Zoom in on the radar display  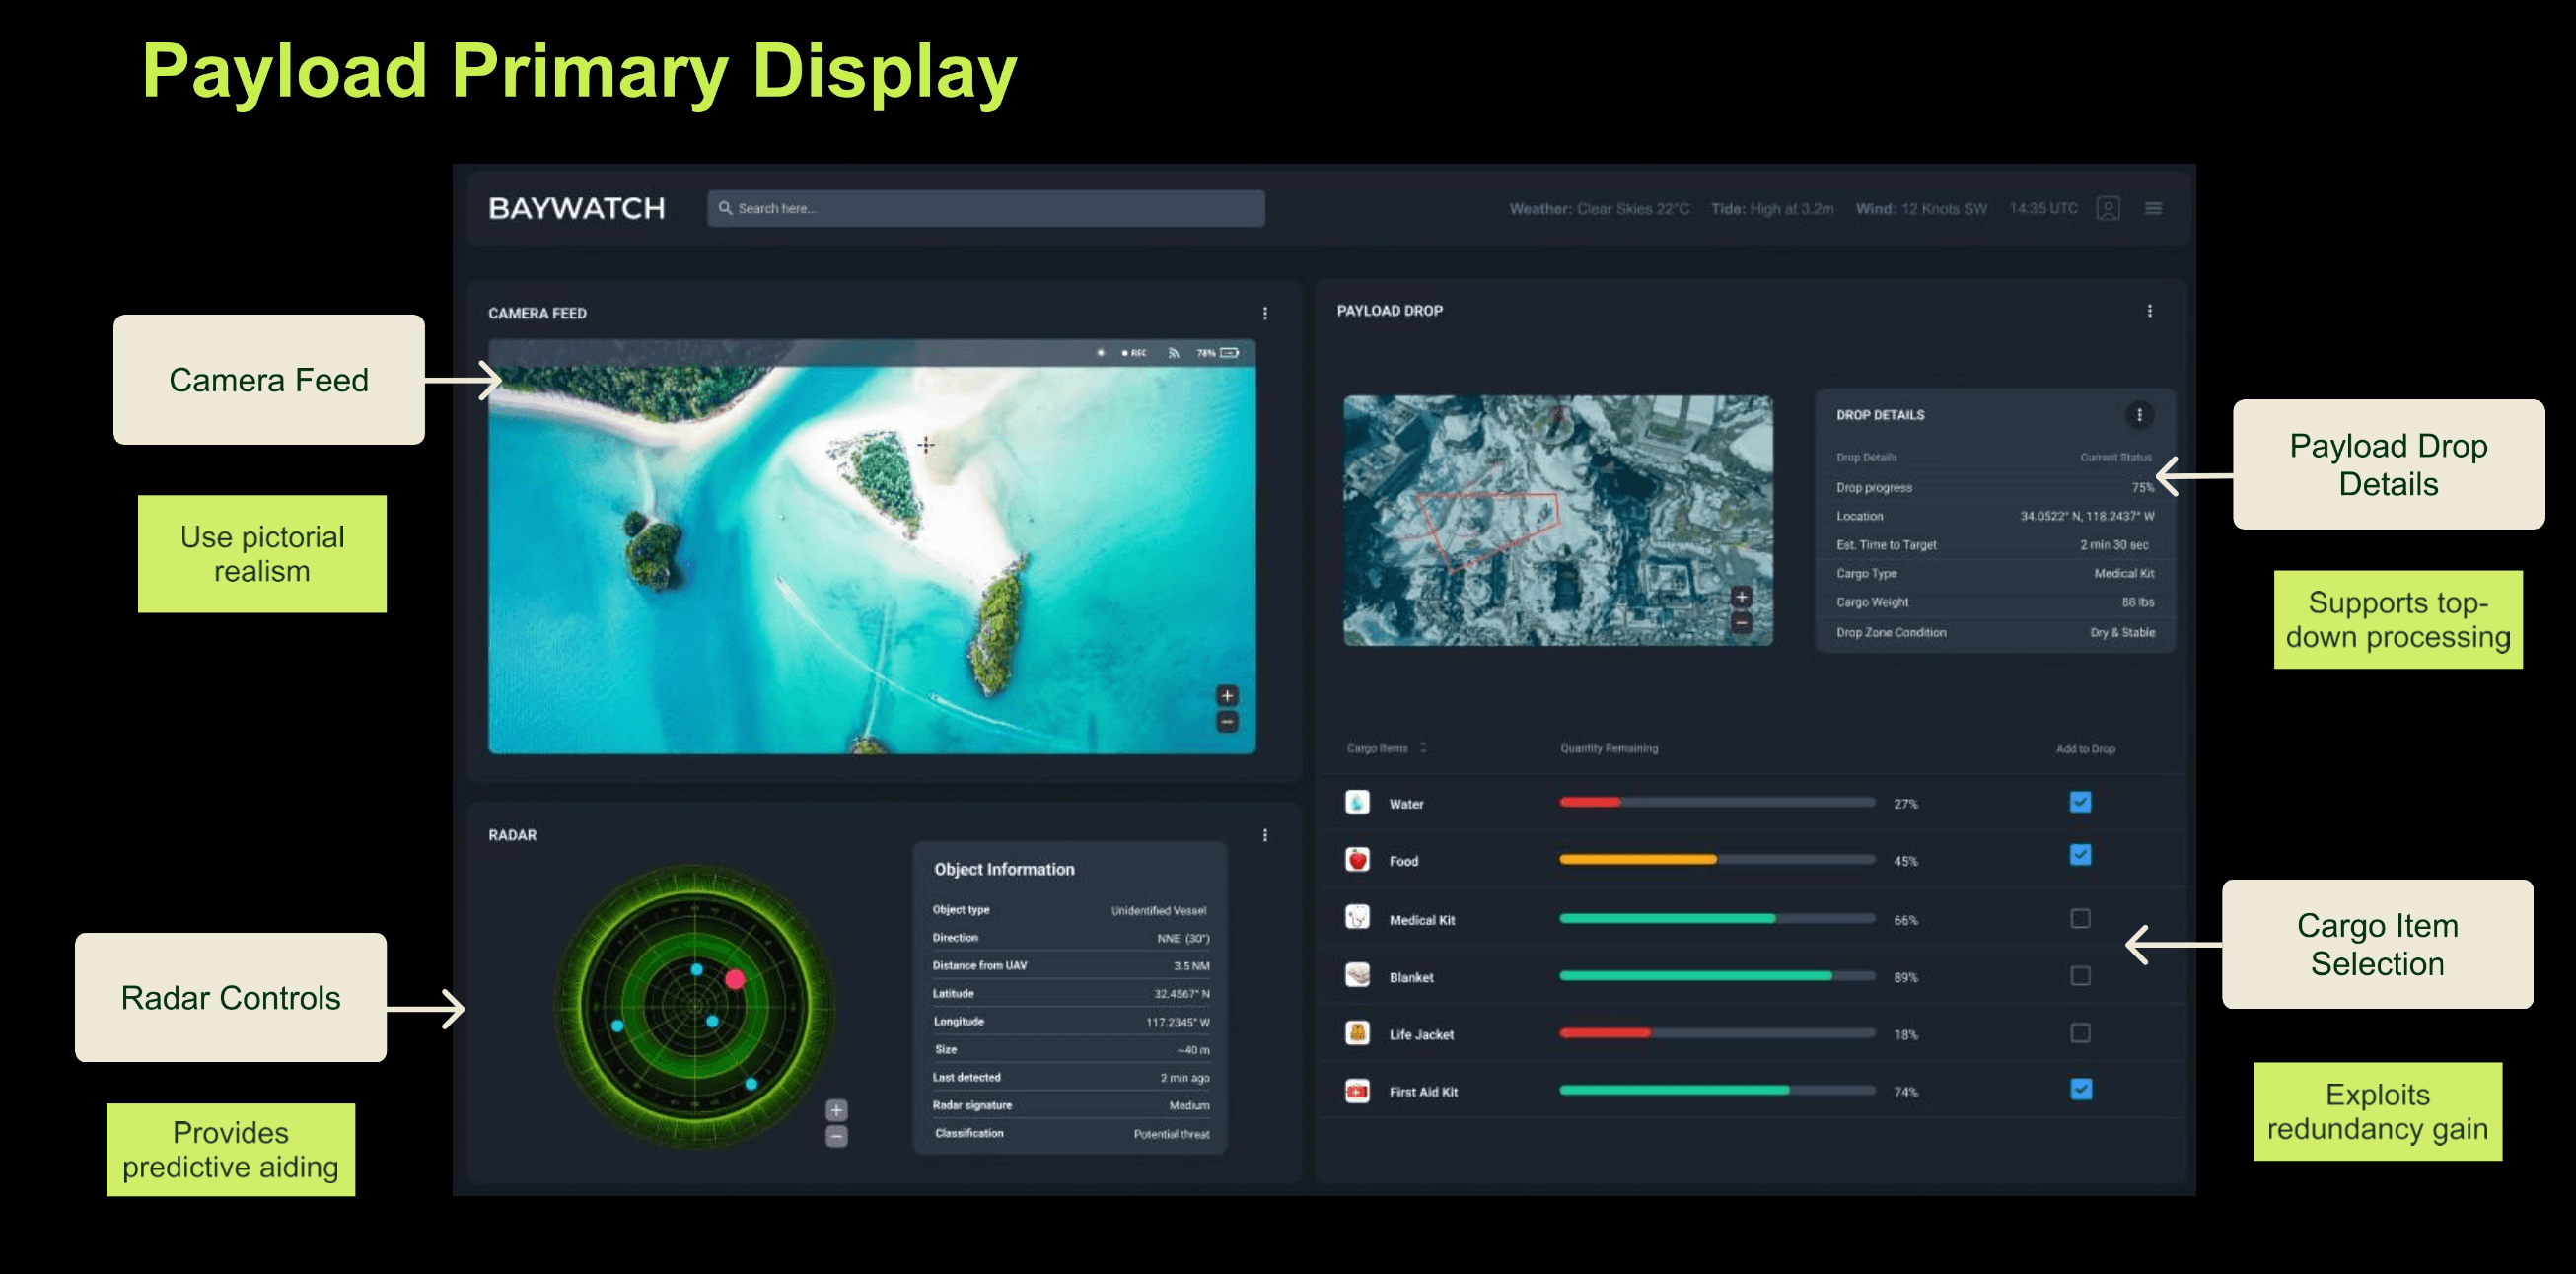coord(836,1110)
